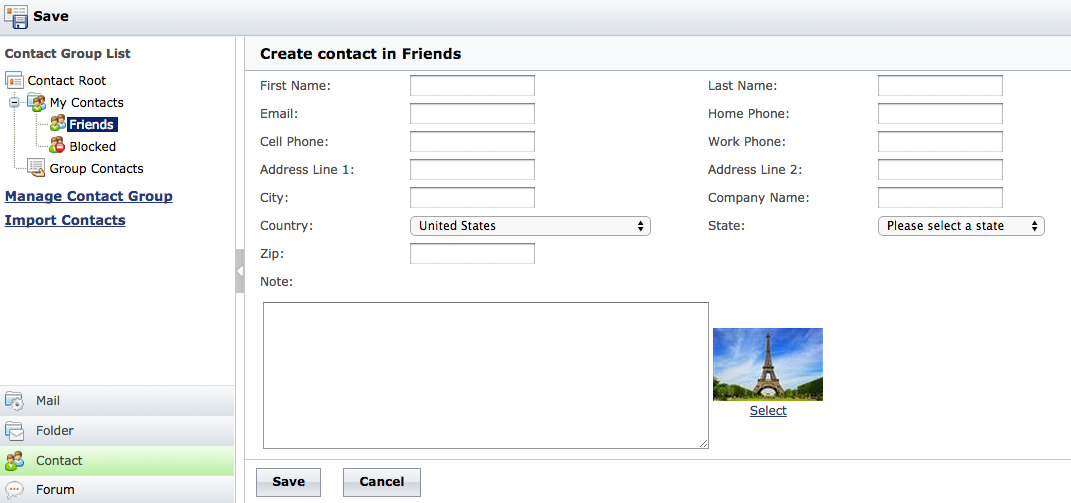Click the Save floppy disk icon in toolbar
Screen dimensions: 1071x503
click(16, 17)
